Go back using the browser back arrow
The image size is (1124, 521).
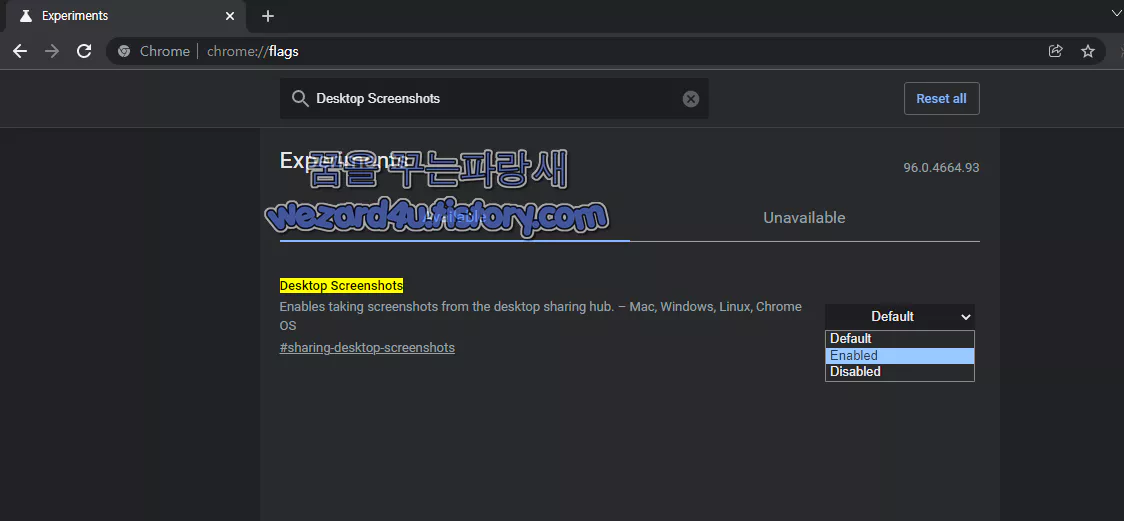[20, 51]
